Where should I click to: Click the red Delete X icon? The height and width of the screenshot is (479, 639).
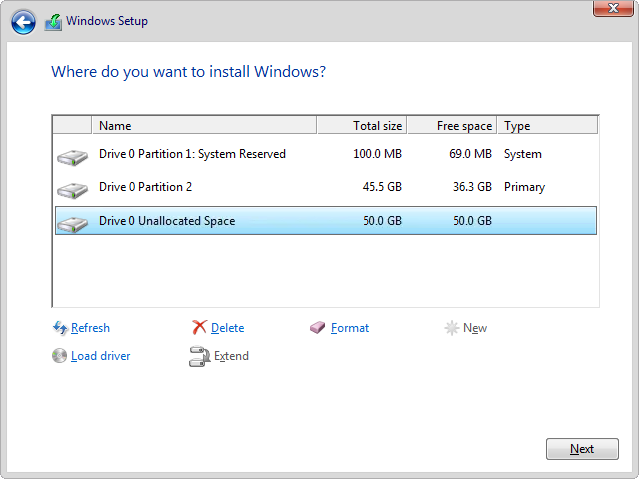tap(199, 328)
